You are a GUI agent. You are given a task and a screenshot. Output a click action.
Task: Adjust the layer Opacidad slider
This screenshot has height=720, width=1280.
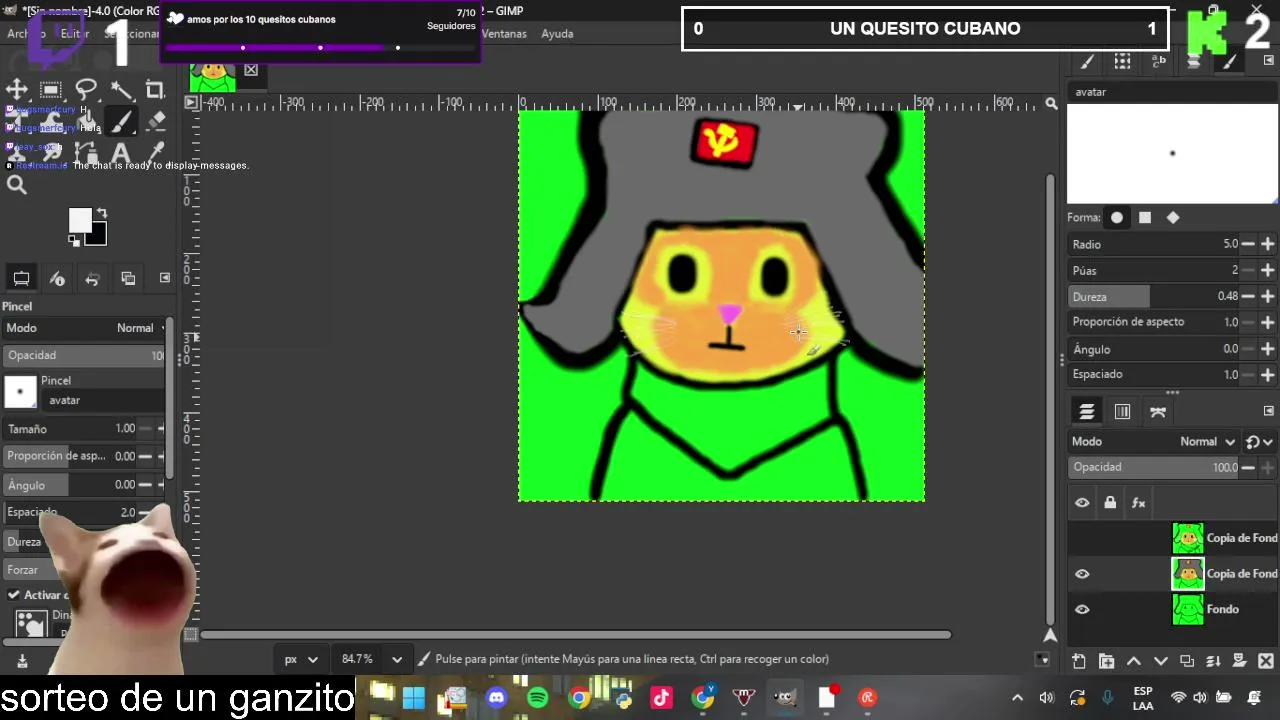(1154, 467)
